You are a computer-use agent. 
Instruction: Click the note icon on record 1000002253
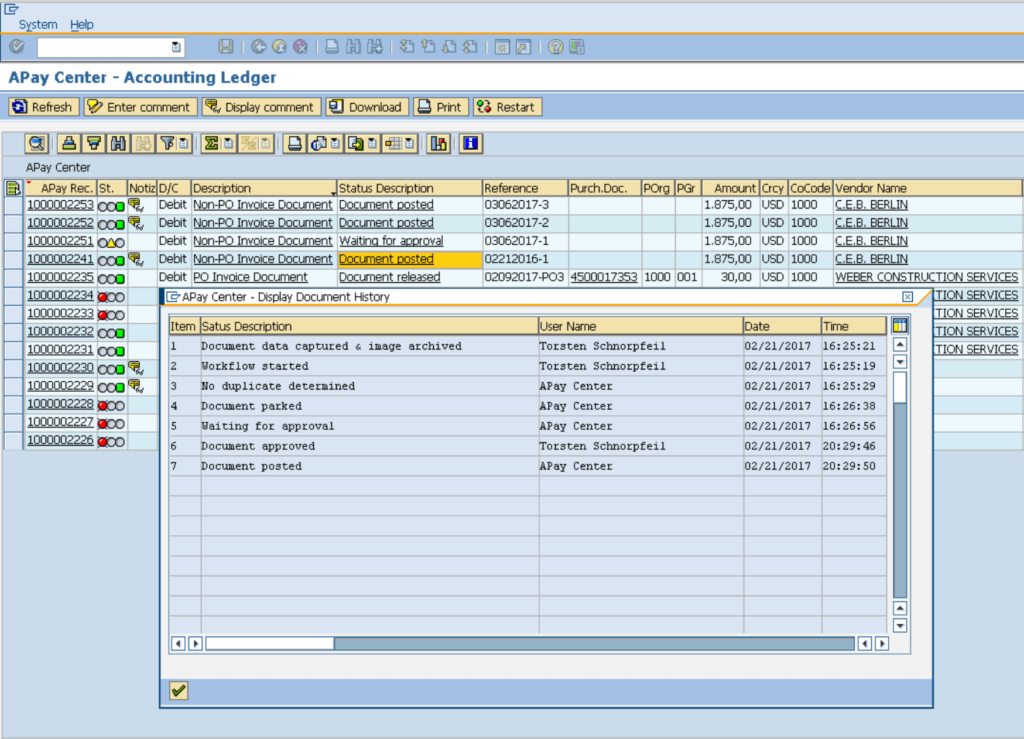[135, 205]
